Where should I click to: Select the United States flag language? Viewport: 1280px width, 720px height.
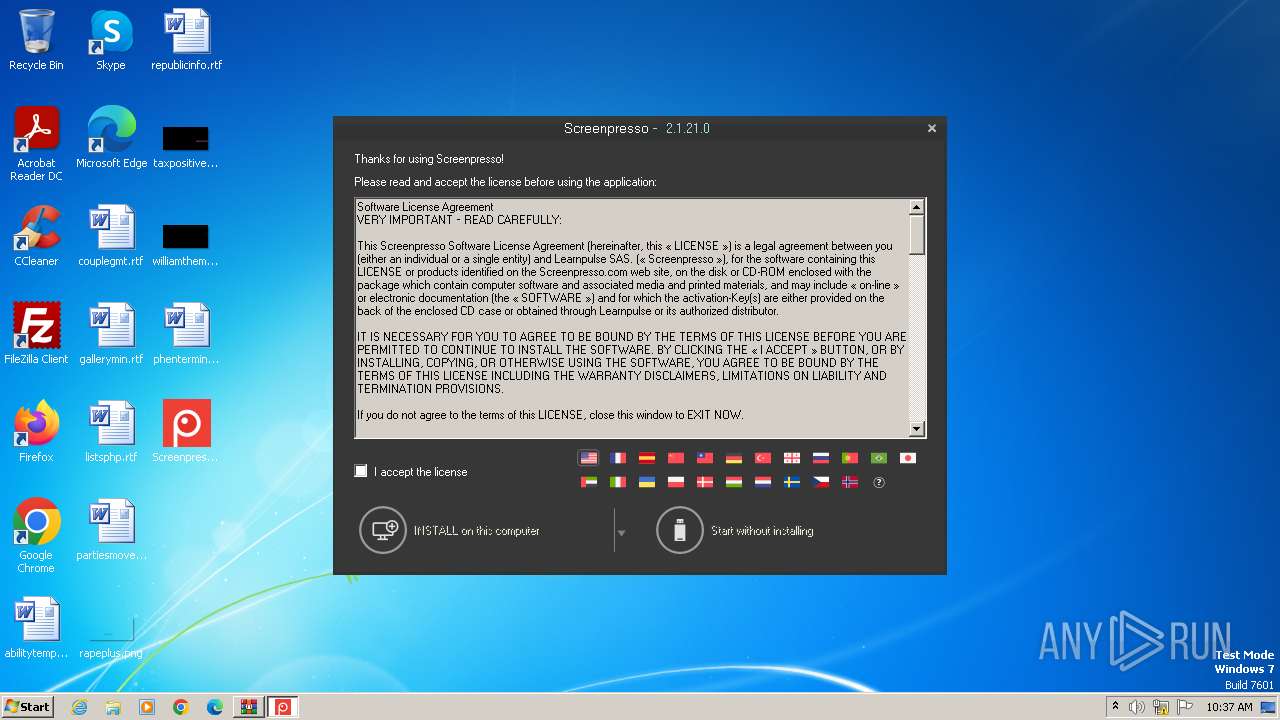coord(588,458)
